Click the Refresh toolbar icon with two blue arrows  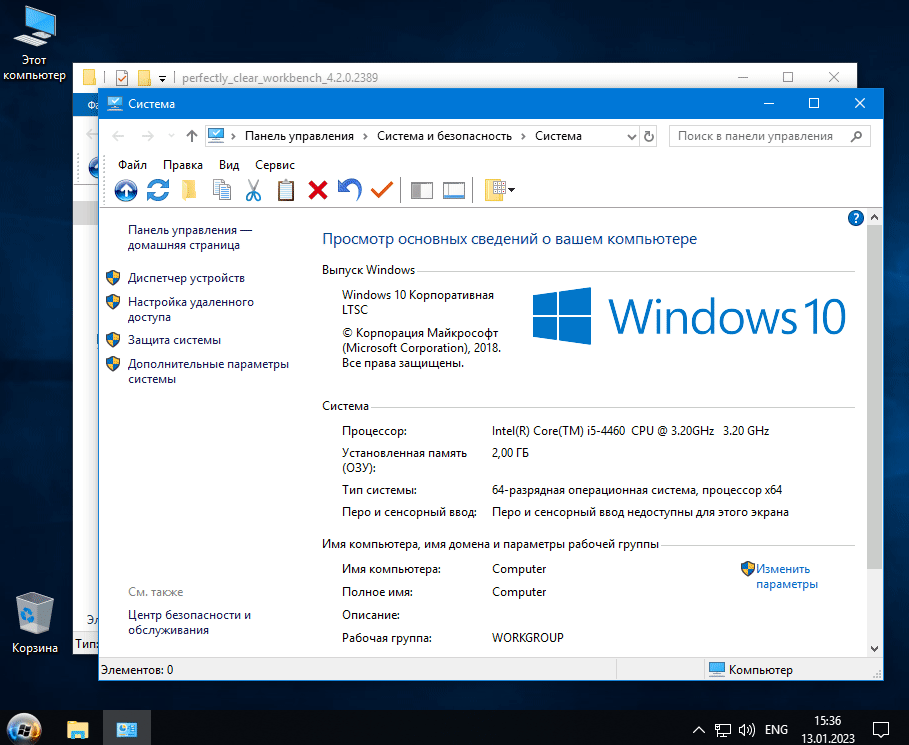[158, 190]
